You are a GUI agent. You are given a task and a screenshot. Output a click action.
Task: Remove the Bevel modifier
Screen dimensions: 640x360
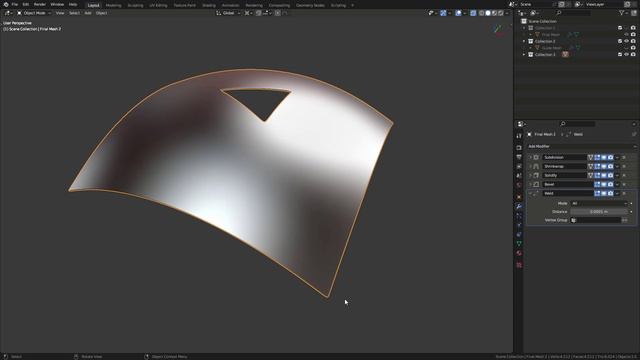[624, 184]
